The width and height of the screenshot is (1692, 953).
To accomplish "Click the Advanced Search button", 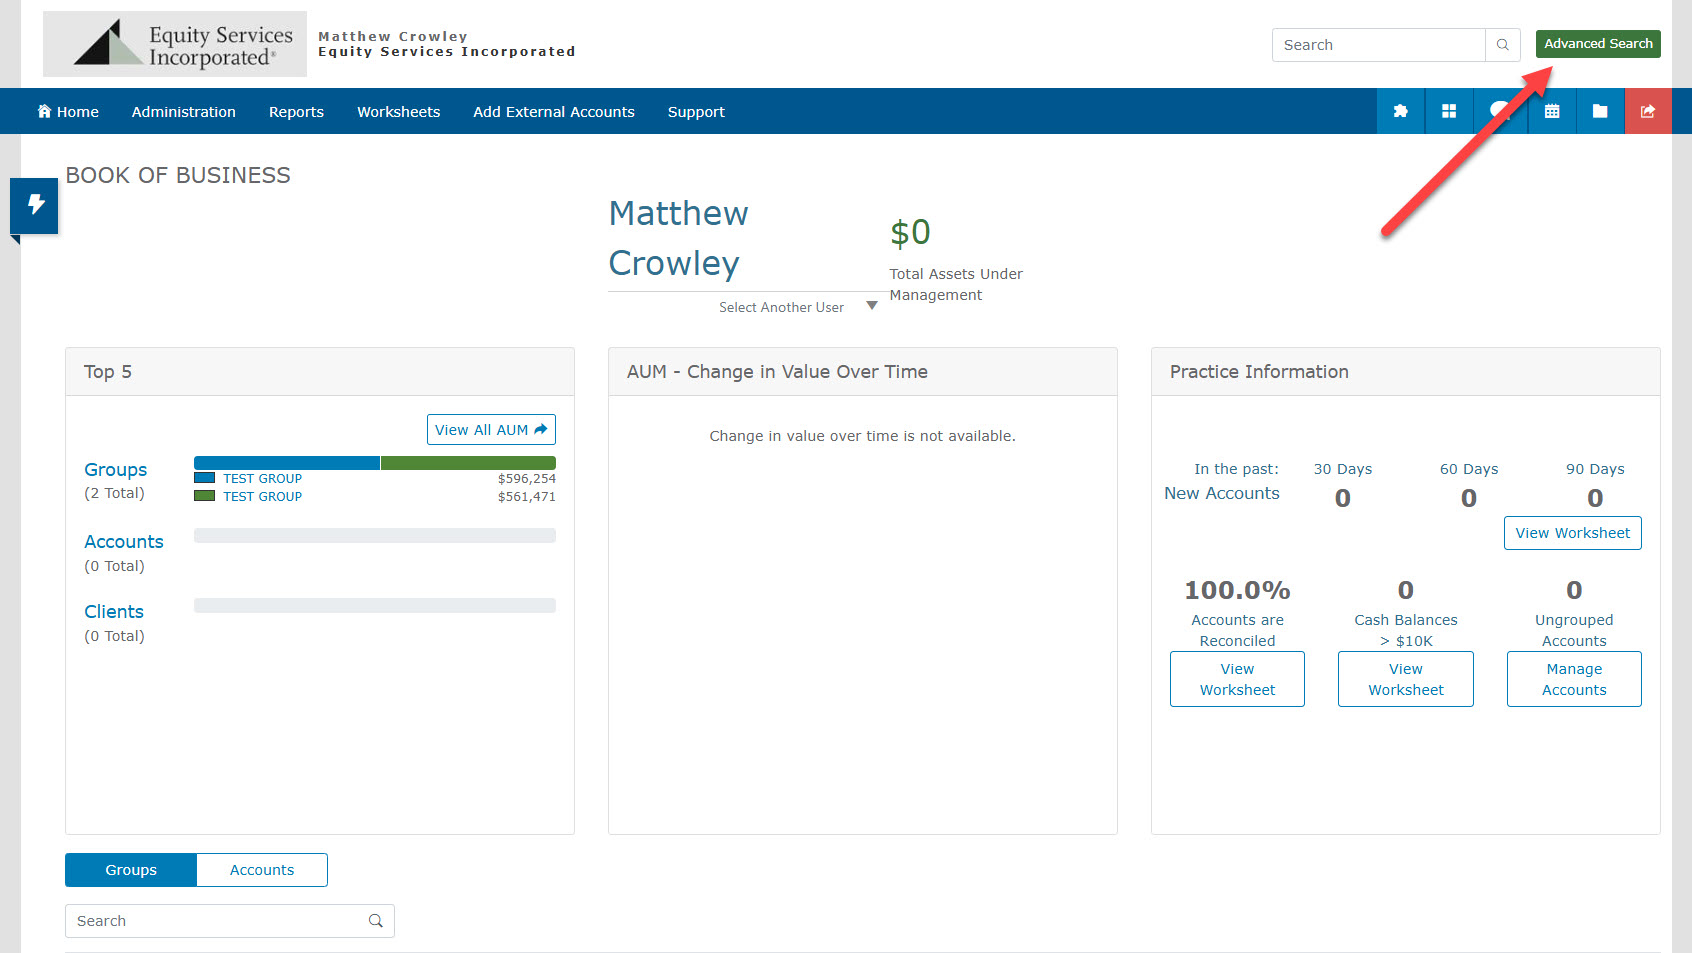I will (1597, 44).
